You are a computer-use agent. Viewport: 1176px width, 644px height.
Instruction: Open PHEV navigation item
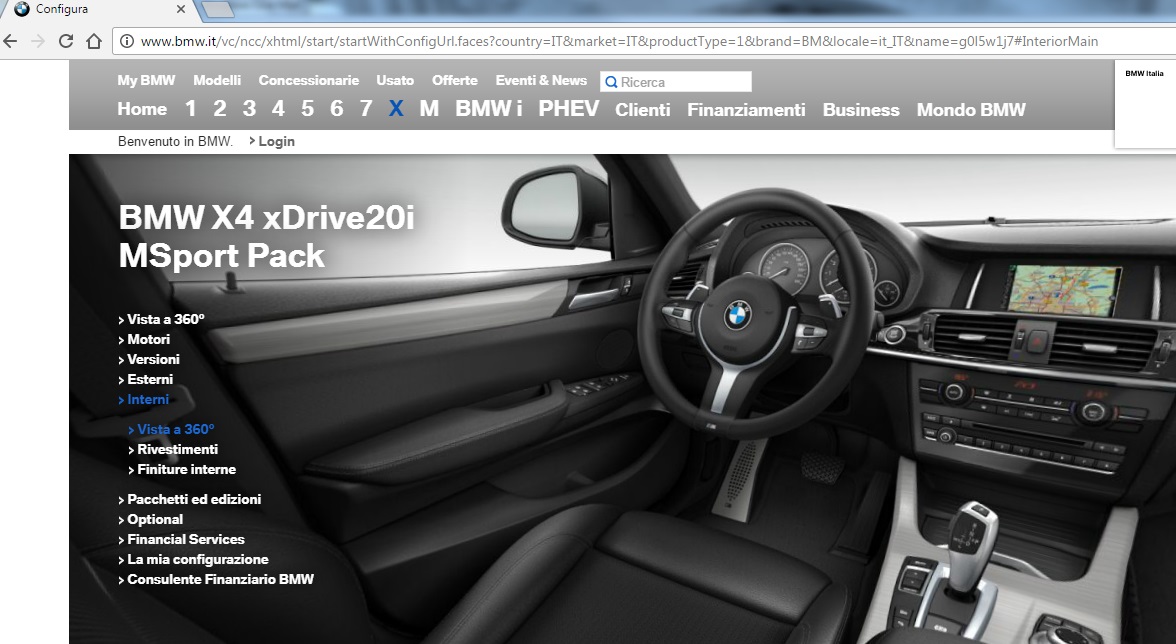568,109
